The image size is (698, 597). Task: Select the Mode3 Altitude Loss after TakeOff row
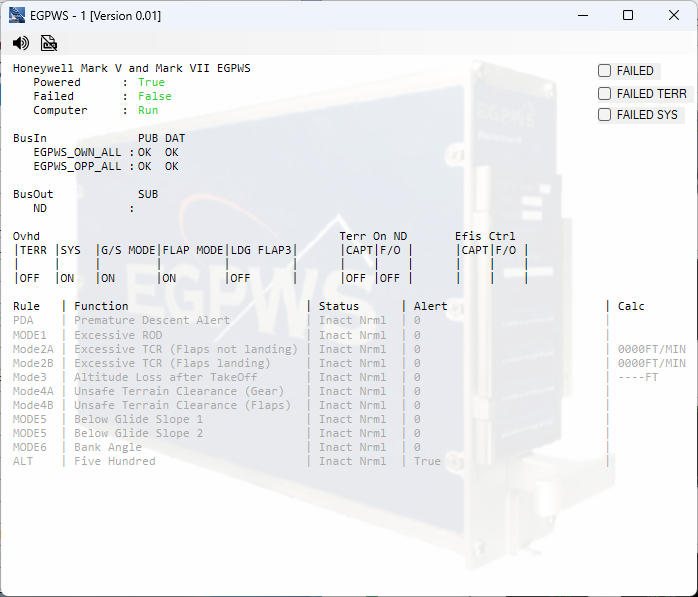tap(165, 377)
